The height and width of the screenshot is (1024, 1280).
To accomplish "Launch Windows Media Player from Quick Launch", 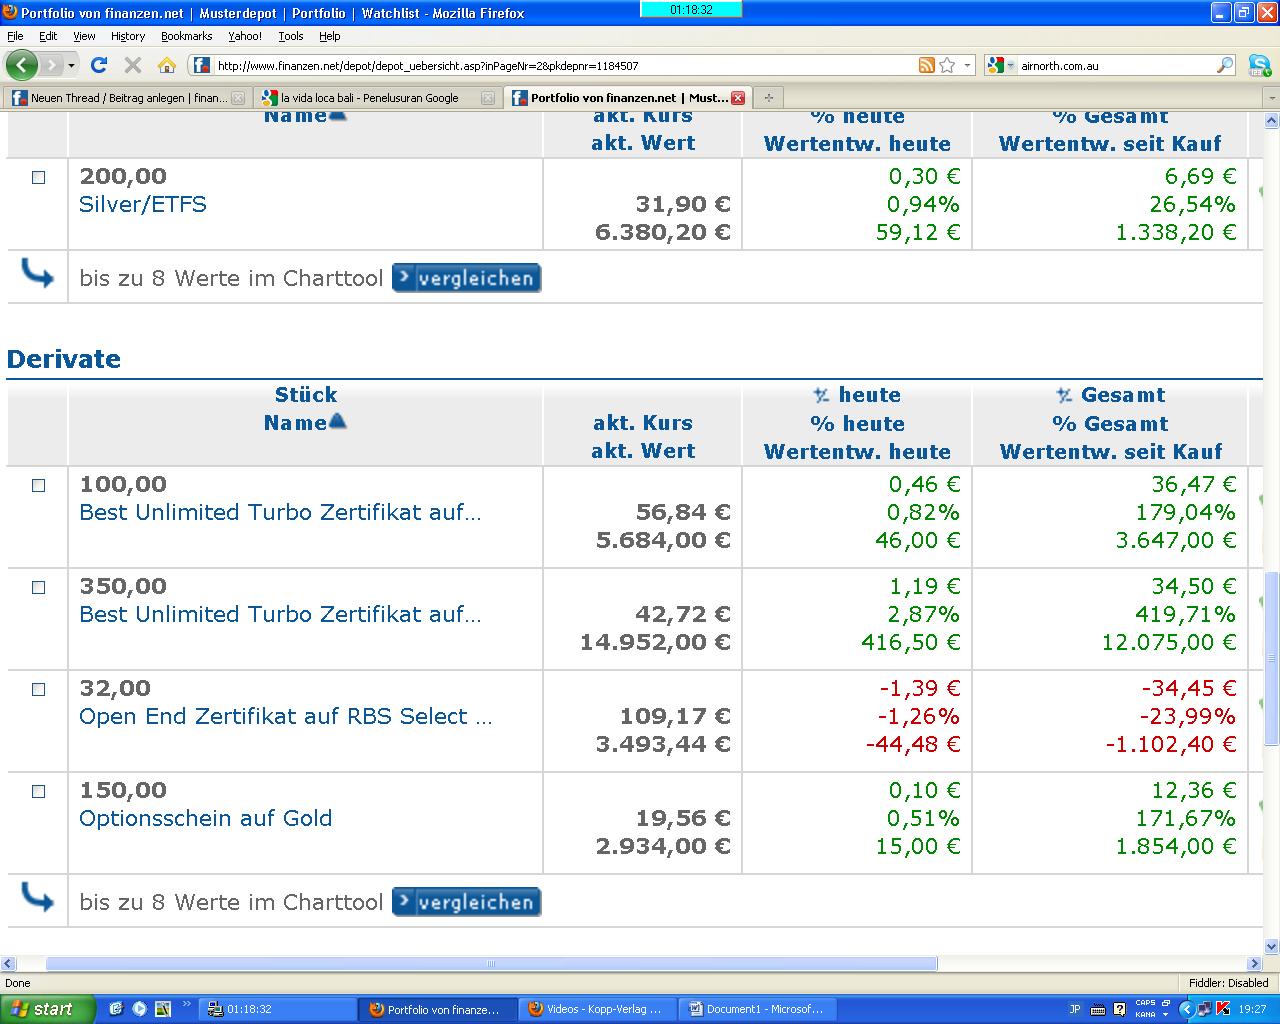I will click(x=139, y=1009).
